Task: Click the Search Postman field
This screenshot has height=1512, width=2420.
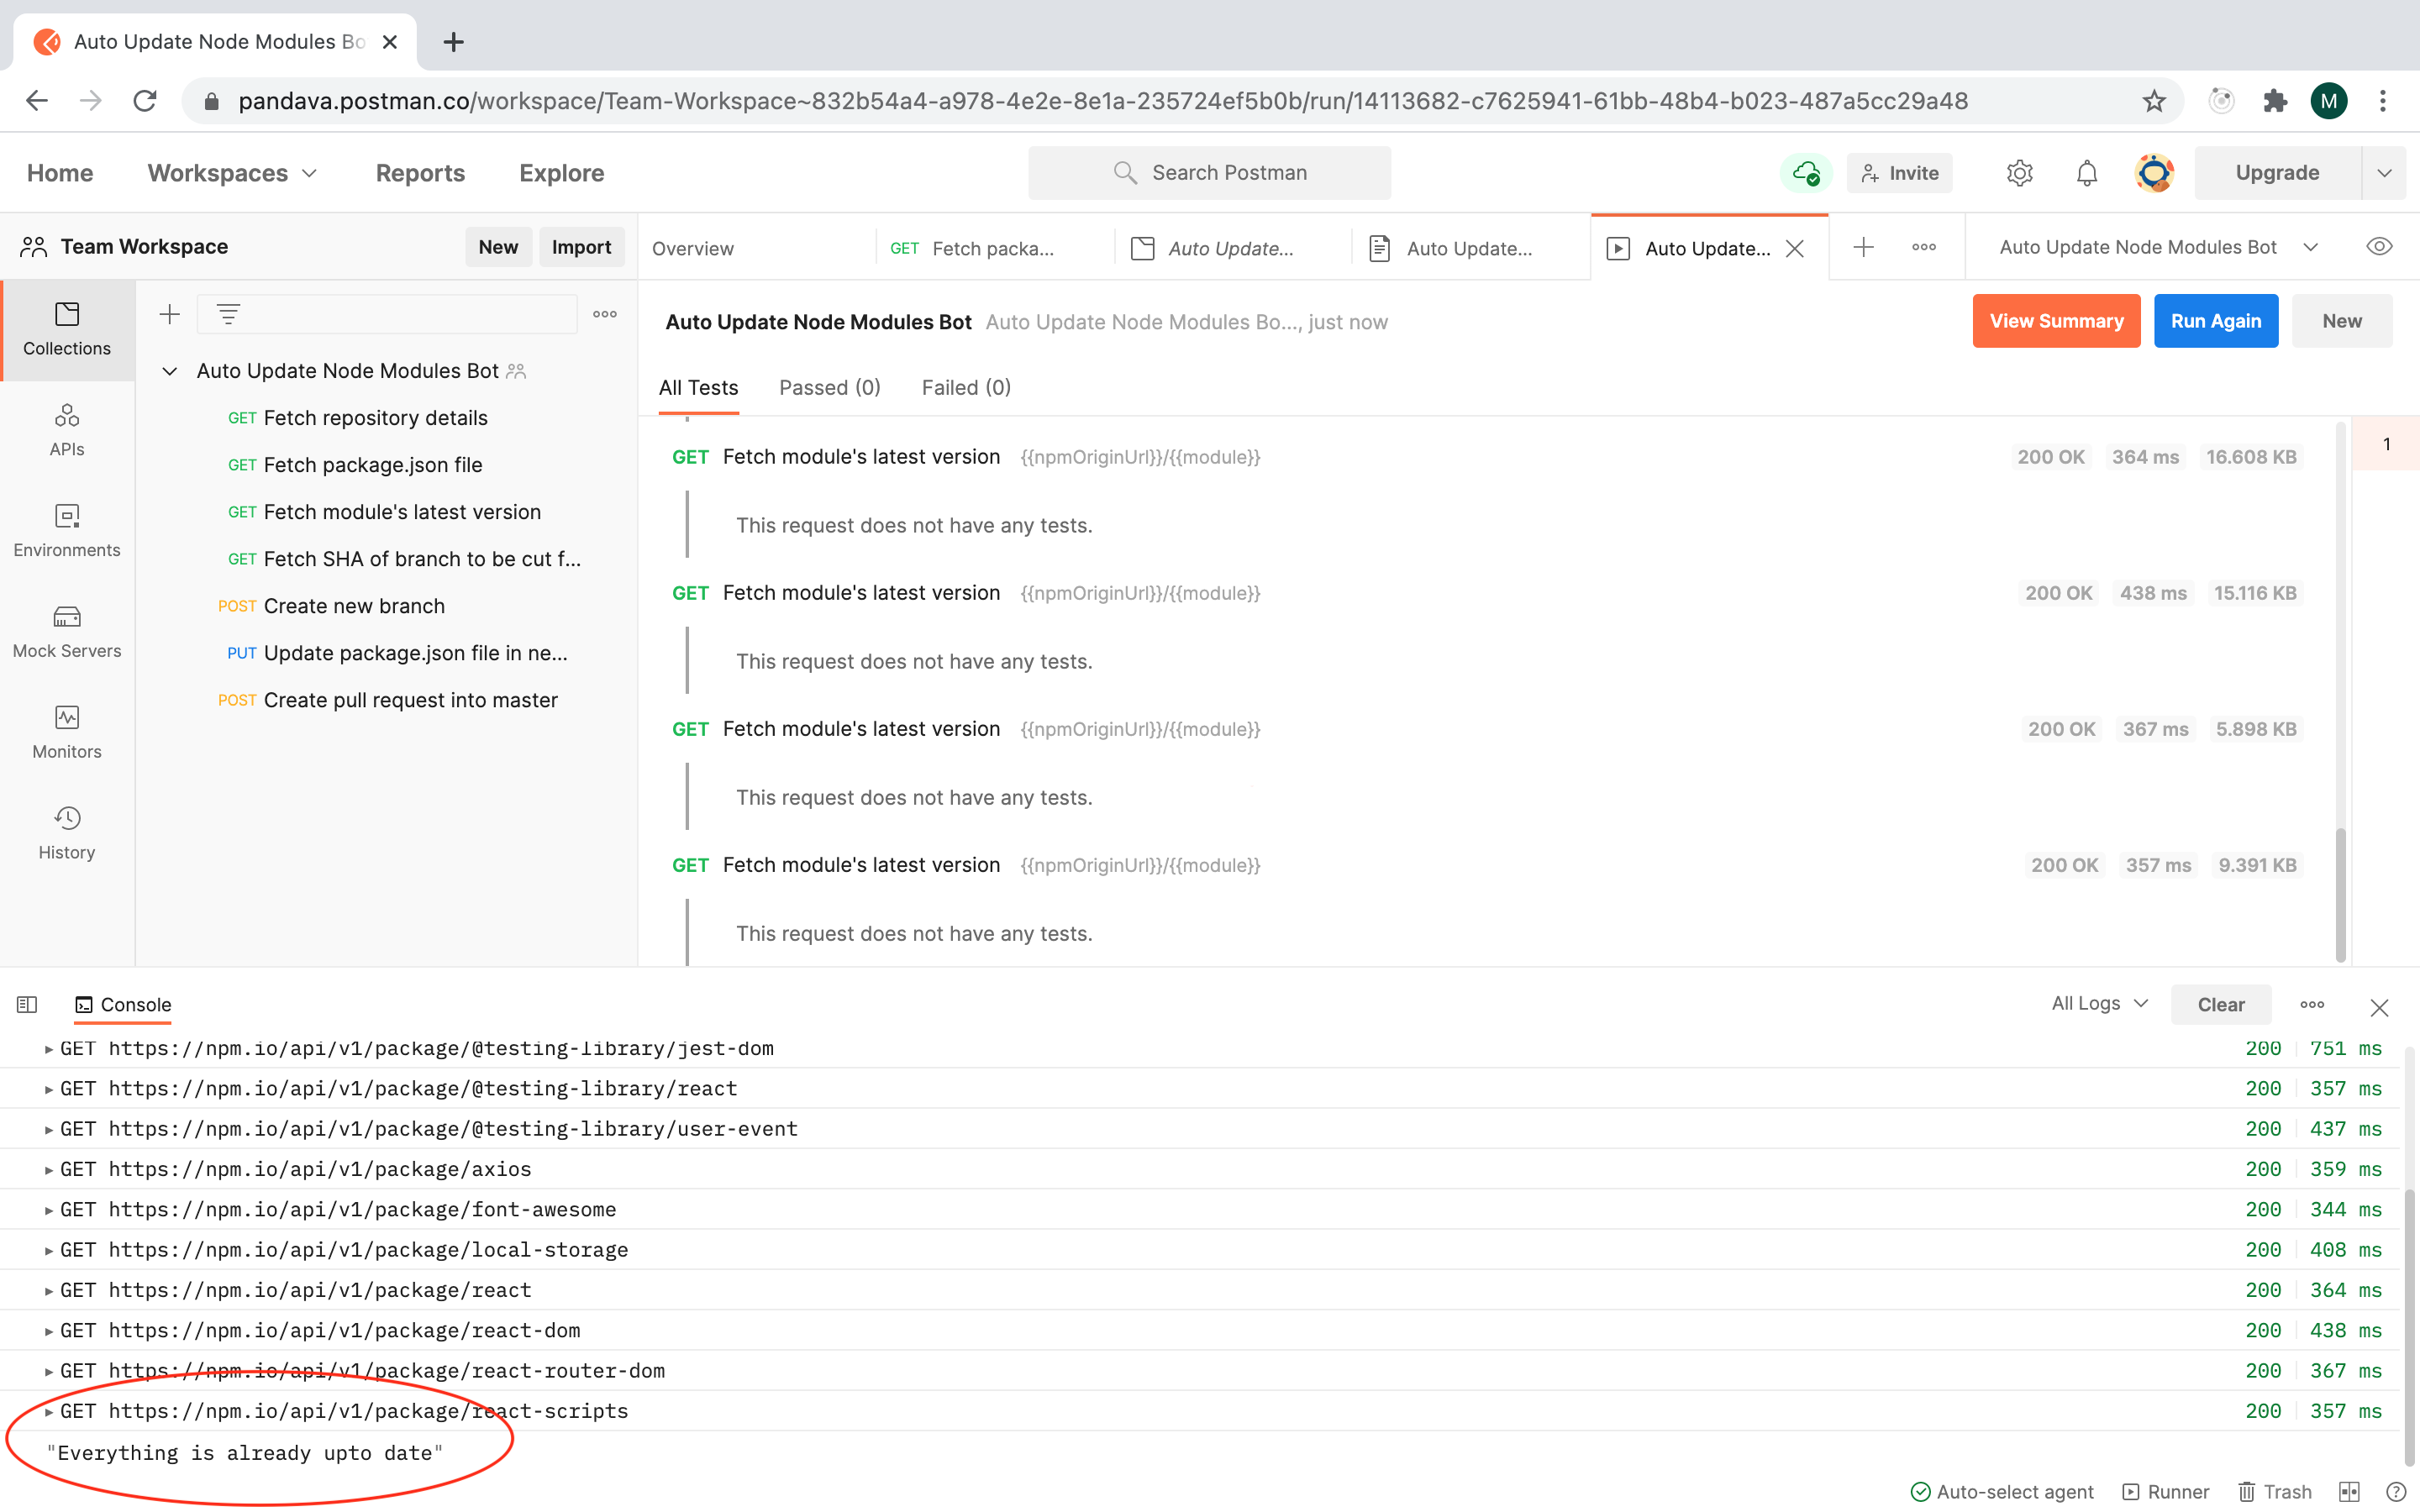Action: [x=1209, y=173]
